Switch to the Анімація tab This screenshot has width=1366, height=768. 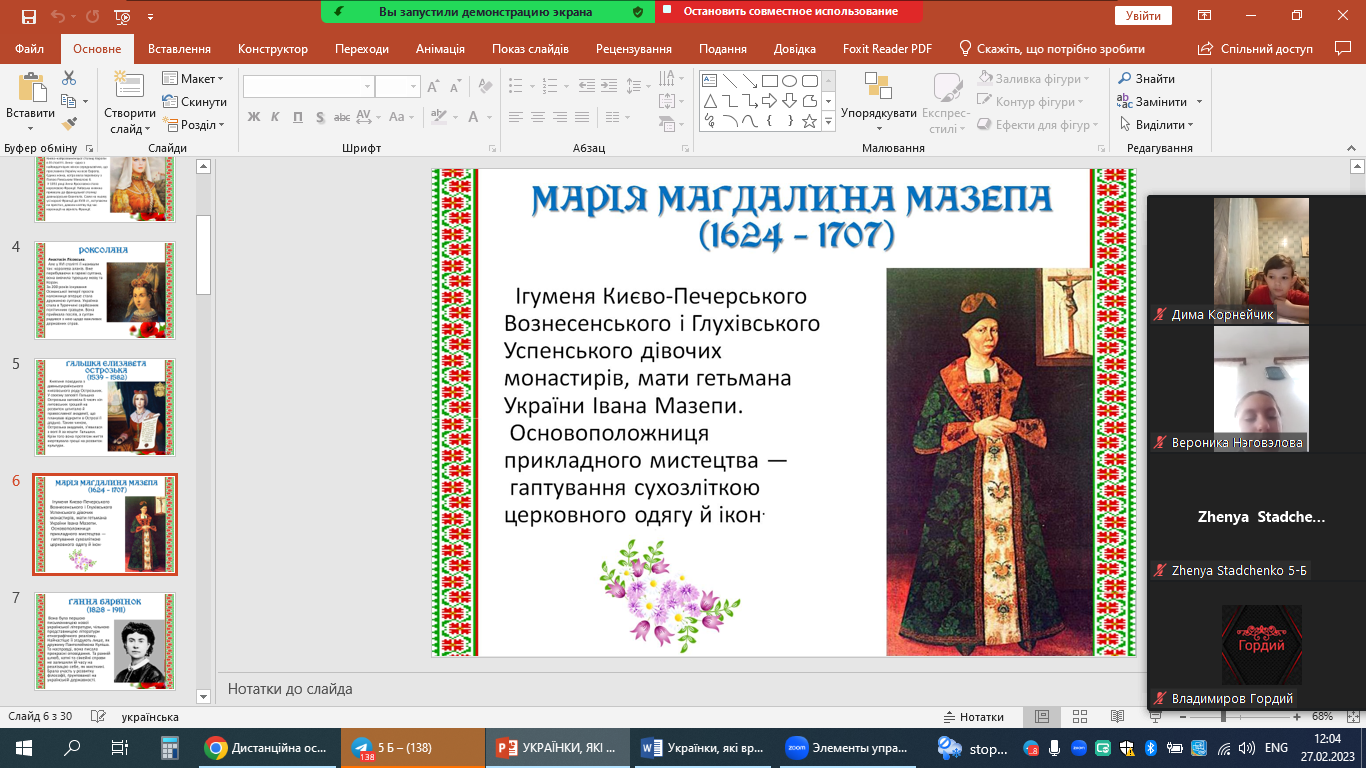[x=440, y=49]
